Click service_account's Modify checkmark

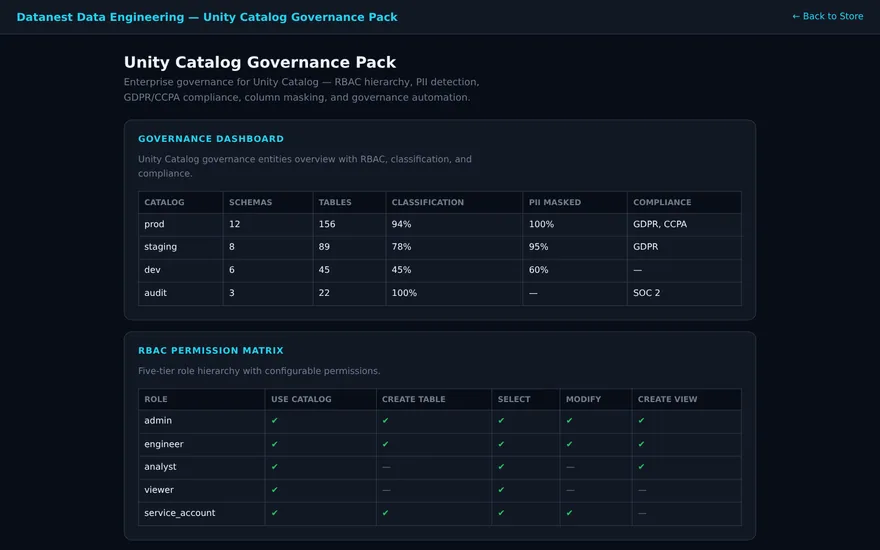(x=569, y=513)
